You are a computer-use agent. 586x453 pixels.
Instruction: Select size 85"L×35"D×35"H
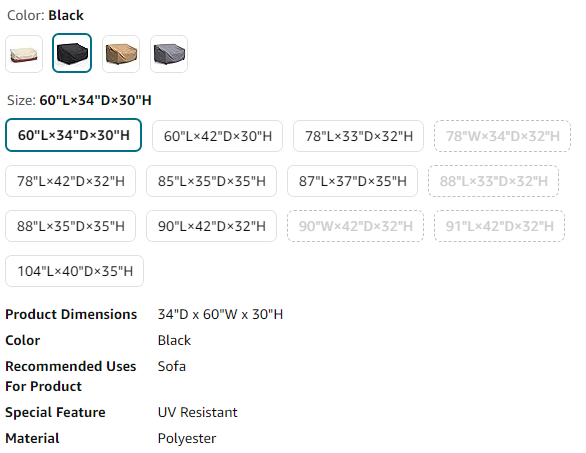[212, 181]
